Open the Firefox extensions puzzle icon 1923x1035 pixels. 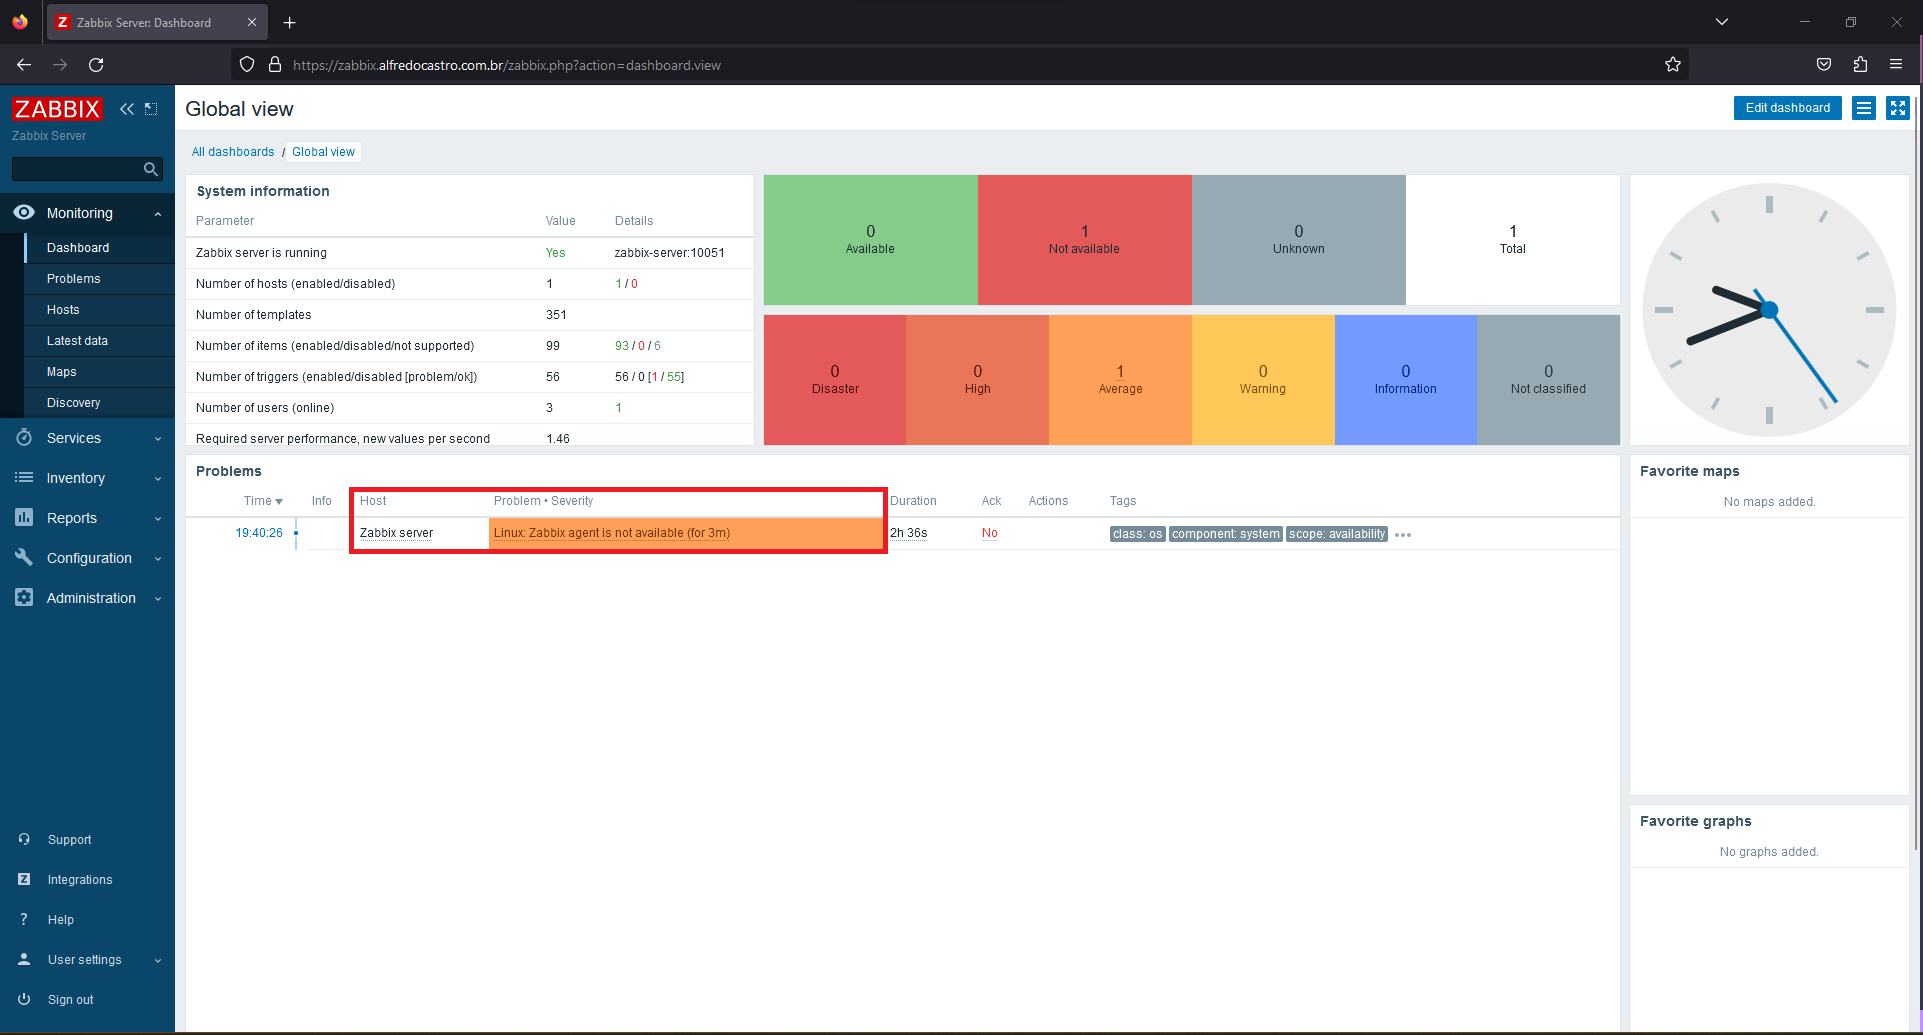pyautogui.click(x=1860, y=65)
